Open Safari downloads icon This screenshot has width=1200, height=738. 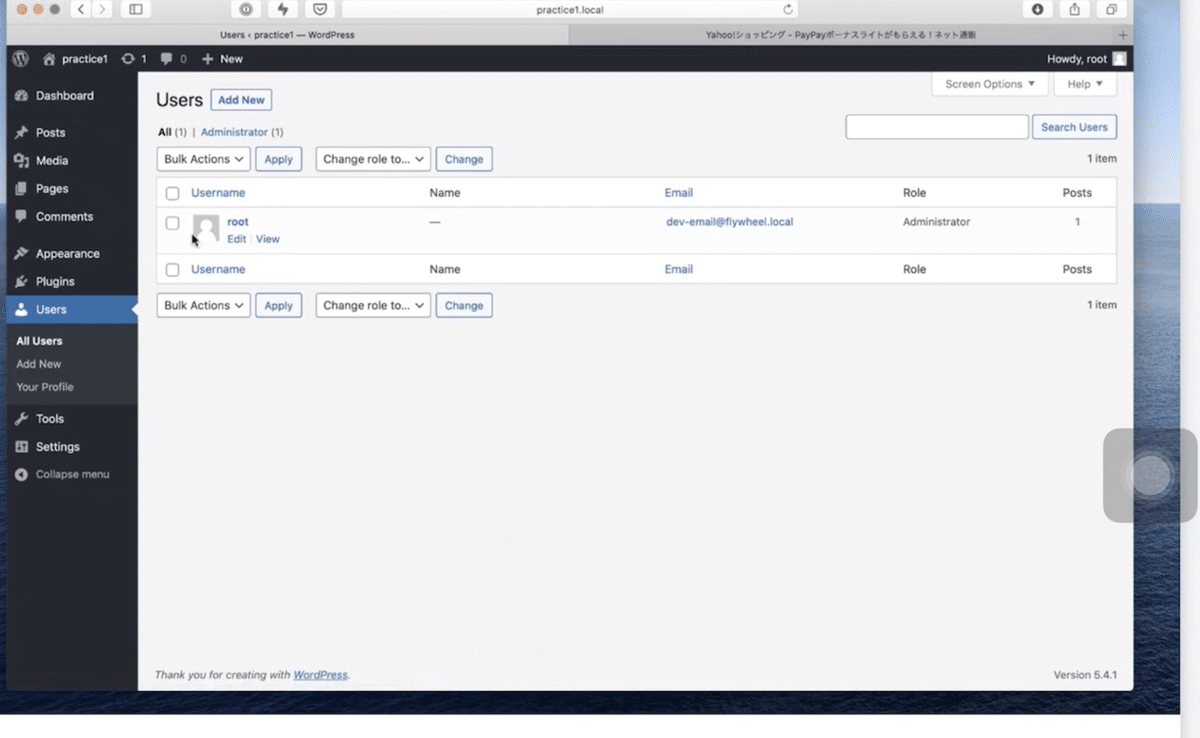click(x=1037, y=9)
